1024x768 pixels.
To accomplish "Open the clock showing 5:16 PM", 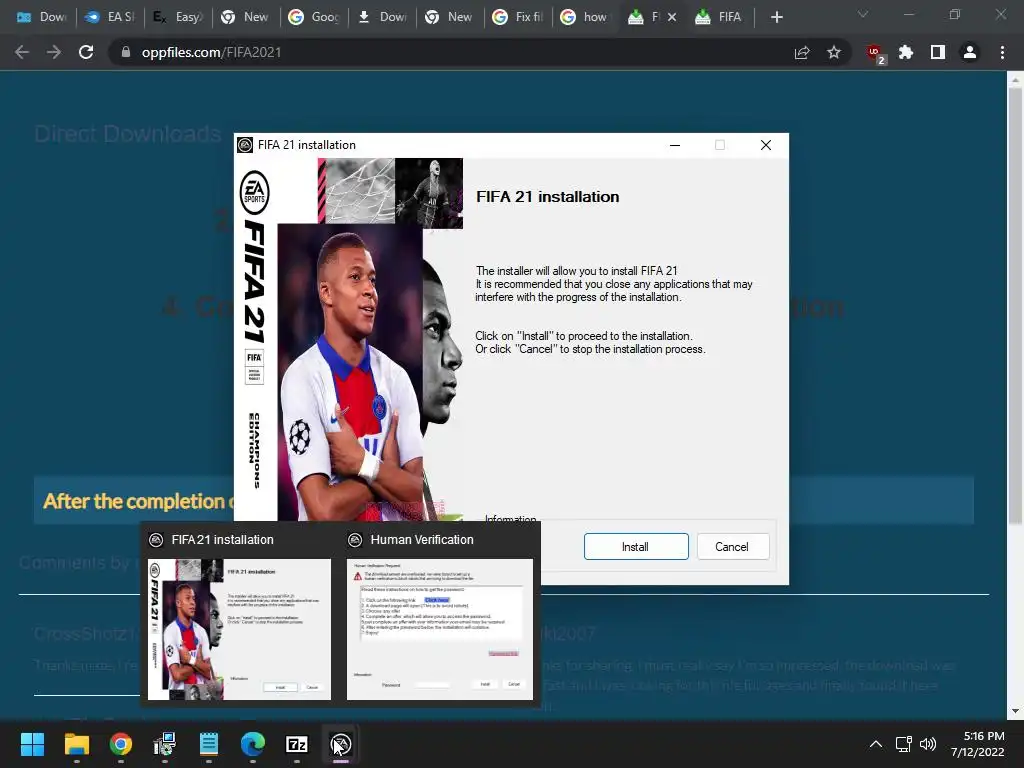I will 978,744.
